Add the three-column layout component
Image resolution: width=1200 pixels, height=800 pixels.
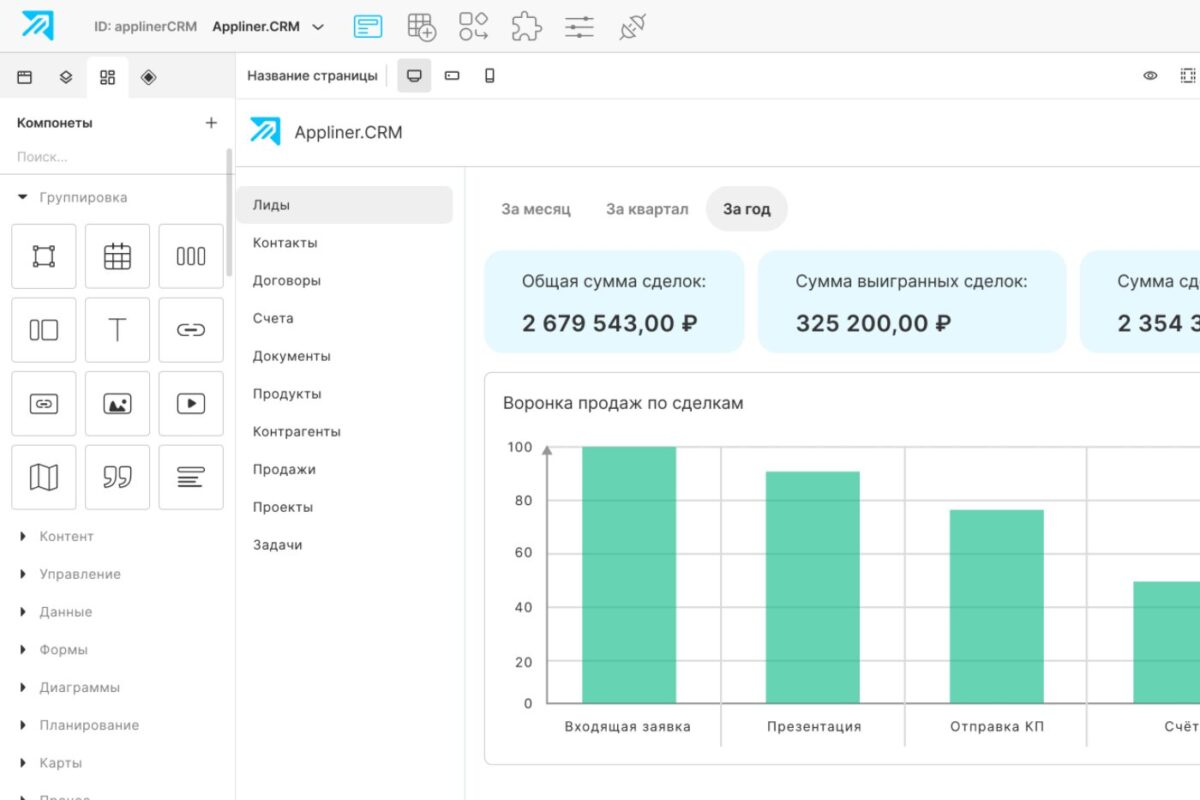(x=191, y=256)
